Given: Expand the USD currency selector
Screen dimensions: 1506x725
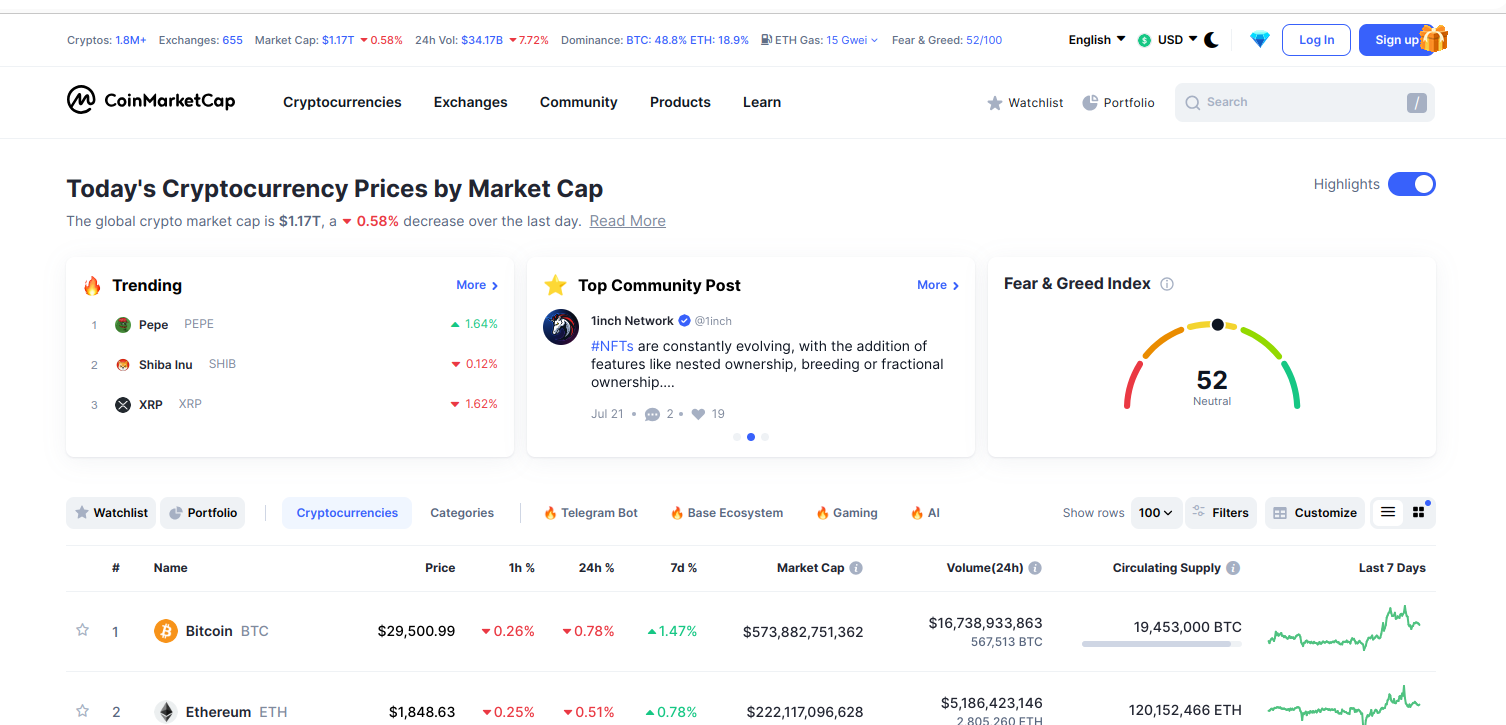Looking at the screenshot, I should pyautogui.click(x=1168, y=40).
